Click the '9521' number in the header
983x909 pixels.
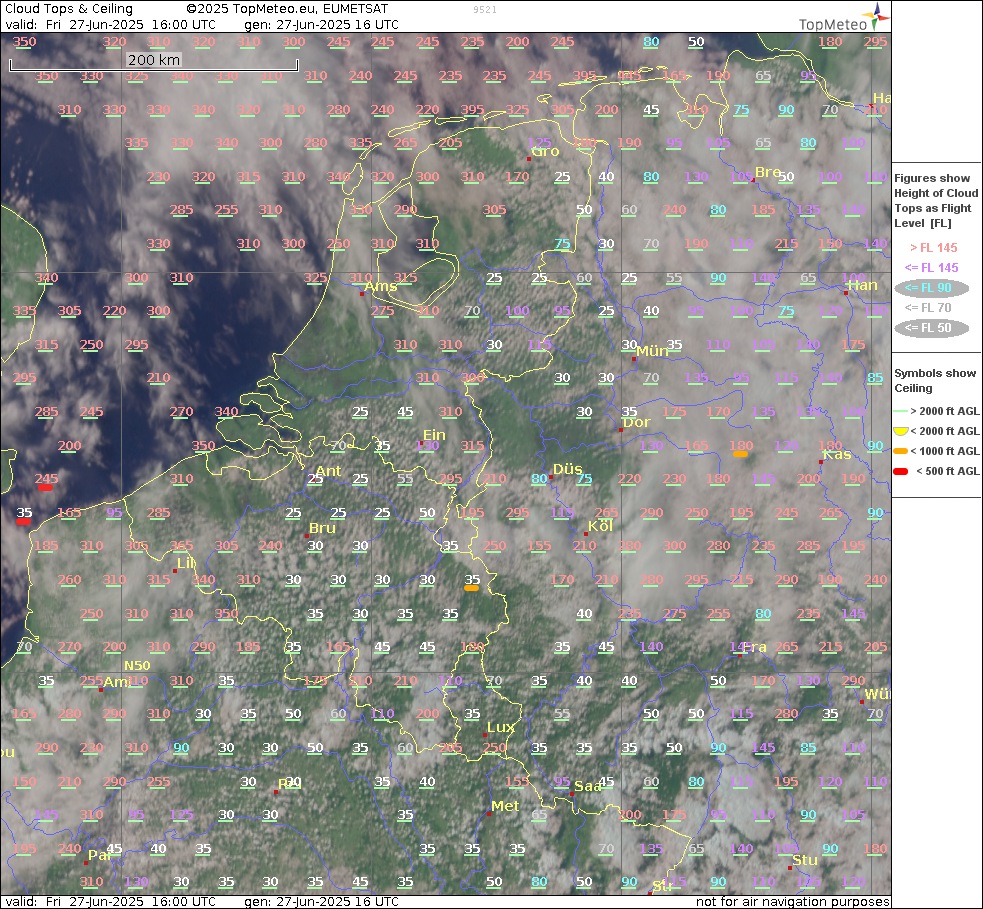point(485,9)
